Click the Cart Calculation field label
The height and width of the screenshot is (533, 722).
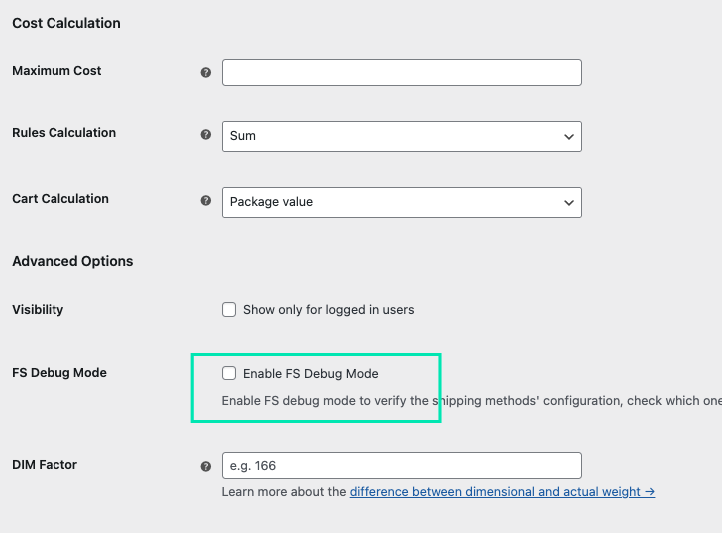click(x=60, y=199)
